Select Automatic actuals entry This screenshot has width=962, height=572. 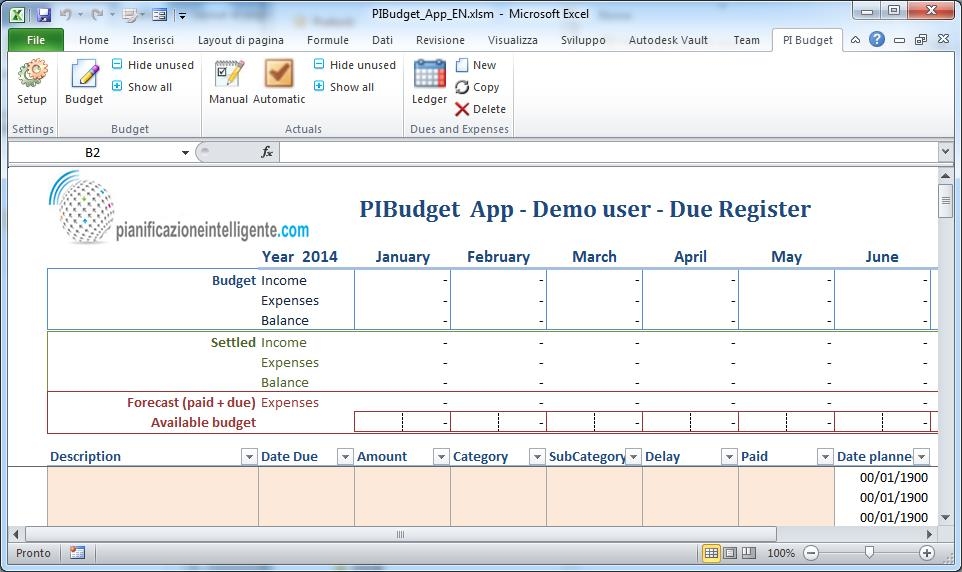tap(279, 82)
